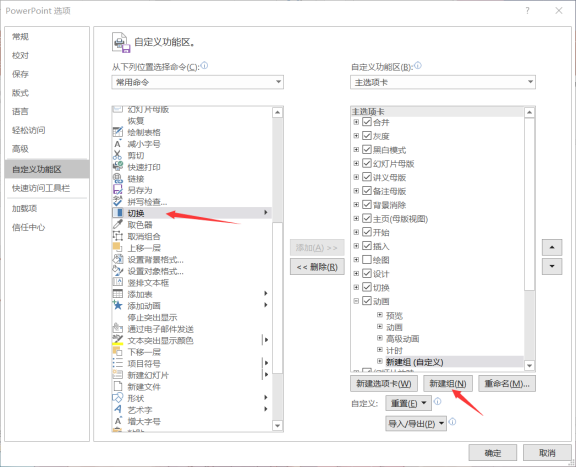Toggle the 插入 tab checkbox

tap(367, 246)
